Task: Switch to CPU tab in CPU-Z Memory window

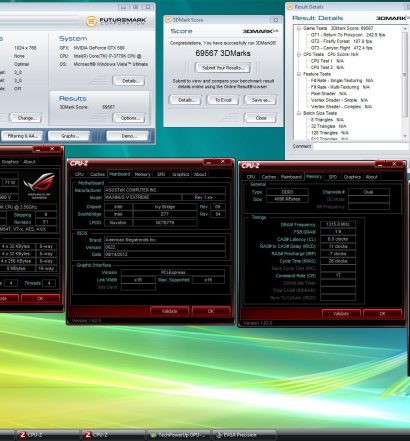Action: (251, 177)
